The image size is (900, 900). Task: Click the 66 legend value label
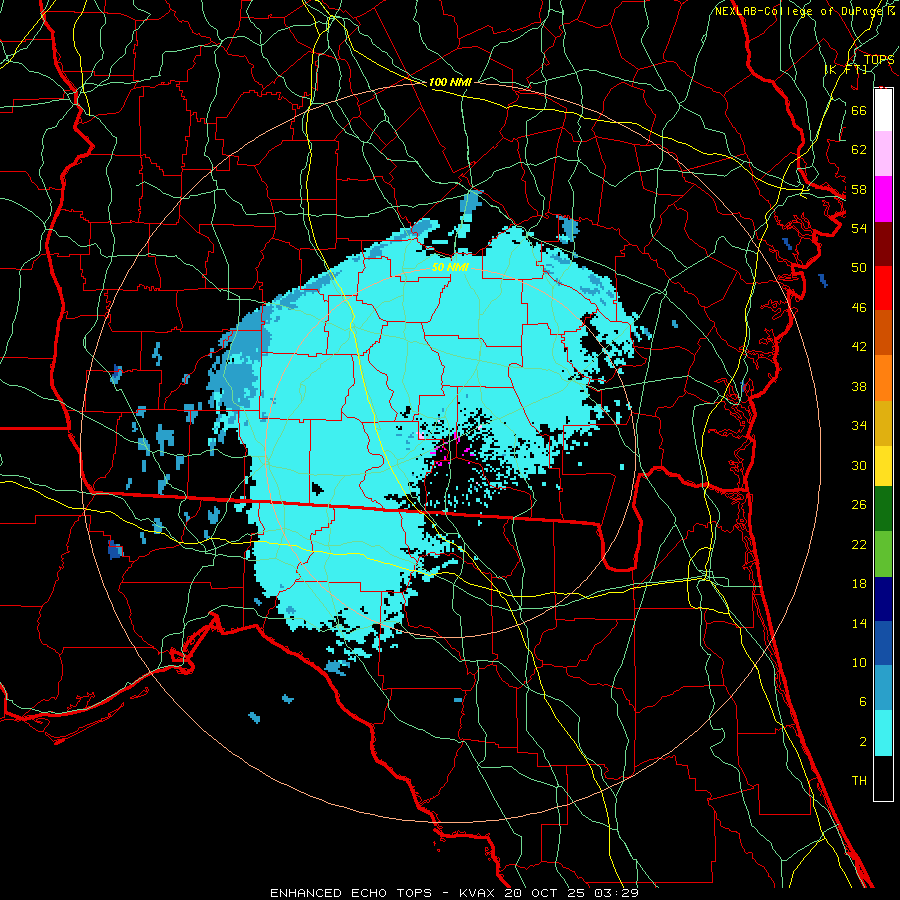pos(859,110)
